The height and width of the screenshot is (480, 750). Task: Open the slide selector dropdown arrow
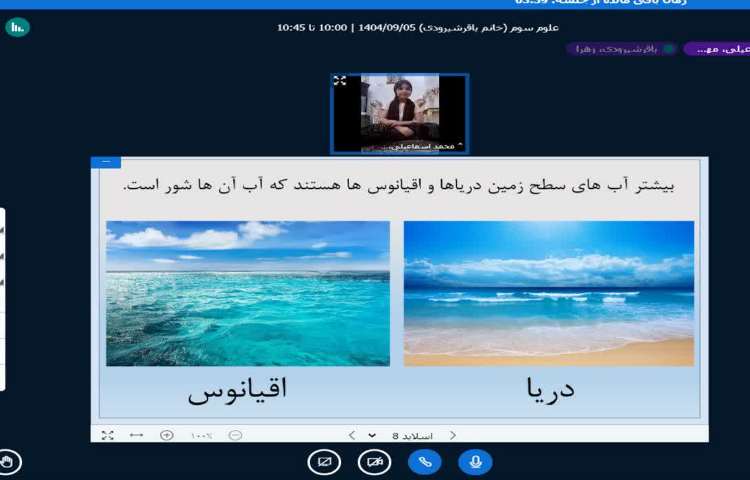pyautogui.click(x=372, y=436)
